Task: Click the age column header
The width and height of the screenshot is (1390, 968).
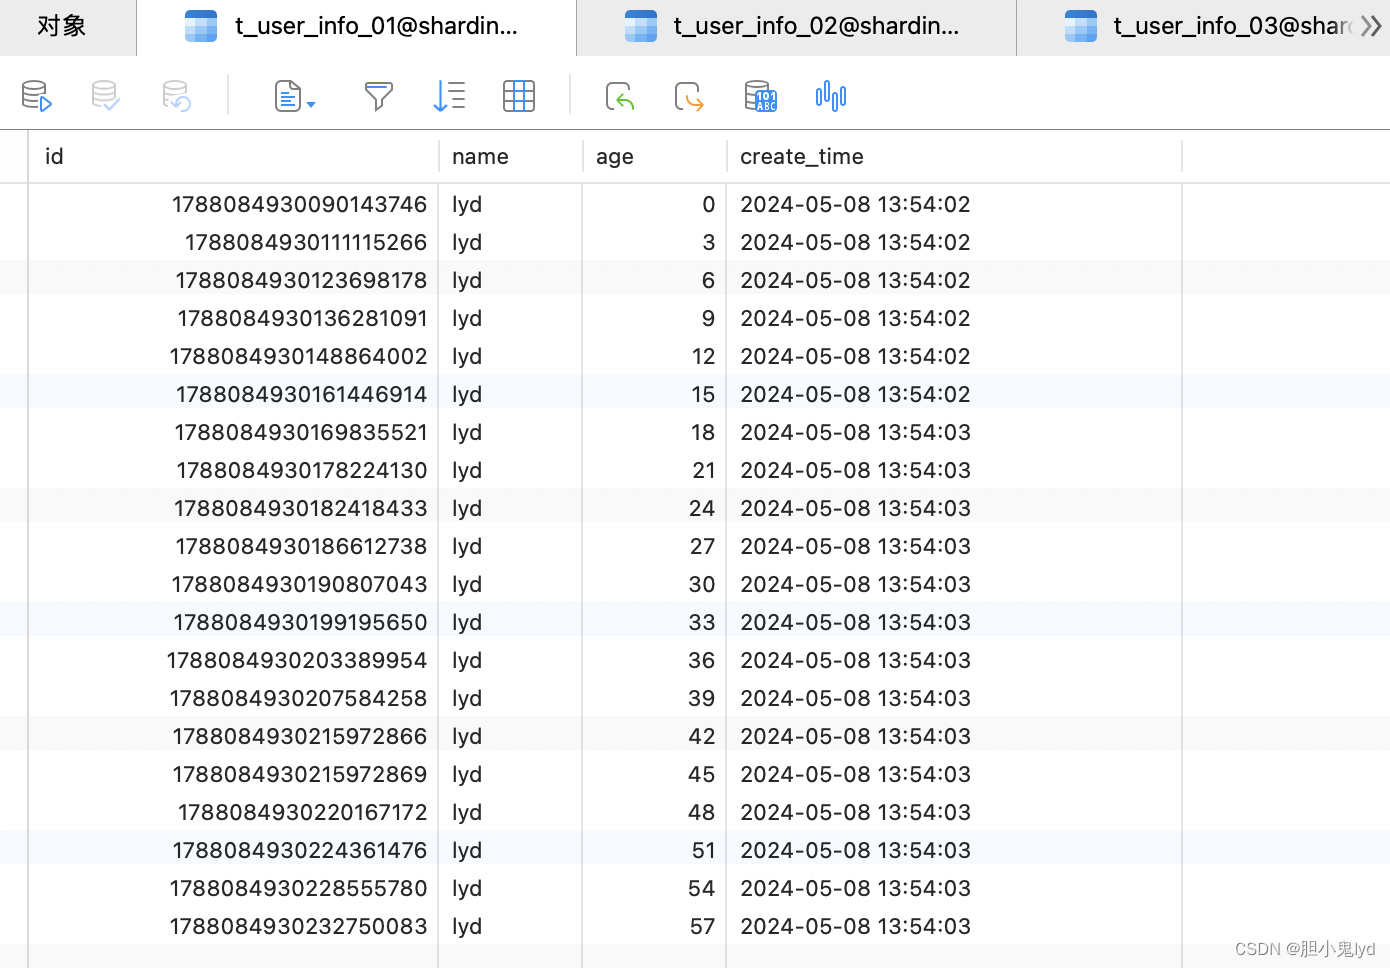Action: click(654, 156)
